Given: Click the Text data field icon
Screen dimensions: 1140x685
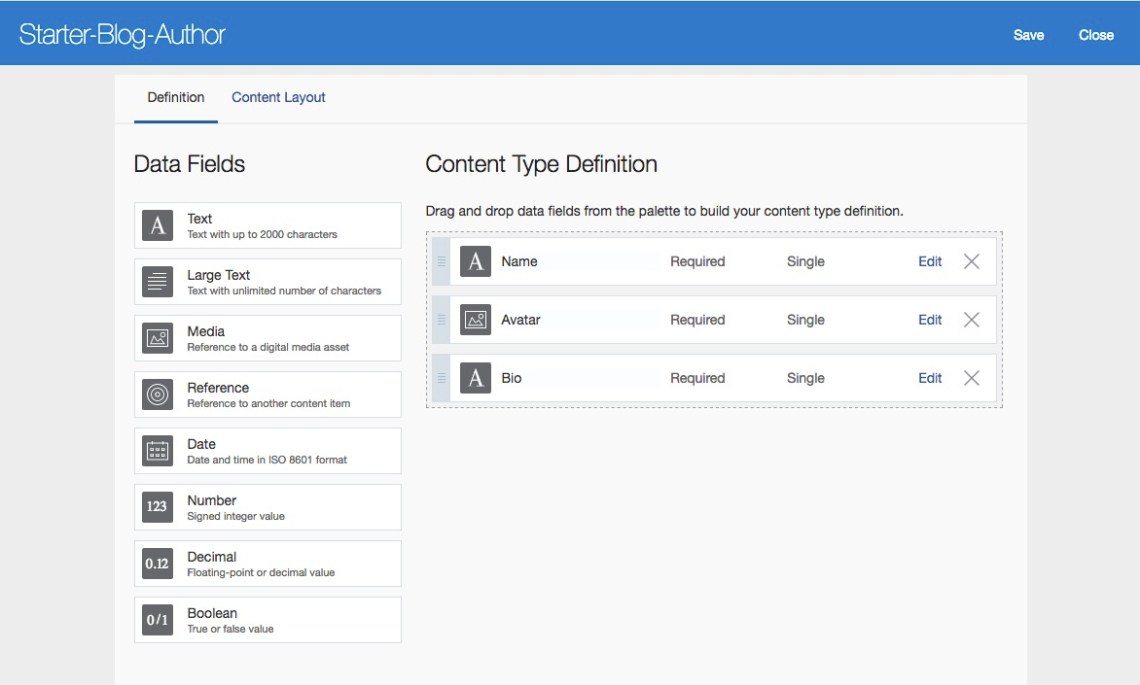Looking at the screenshot, I should 157,226.
